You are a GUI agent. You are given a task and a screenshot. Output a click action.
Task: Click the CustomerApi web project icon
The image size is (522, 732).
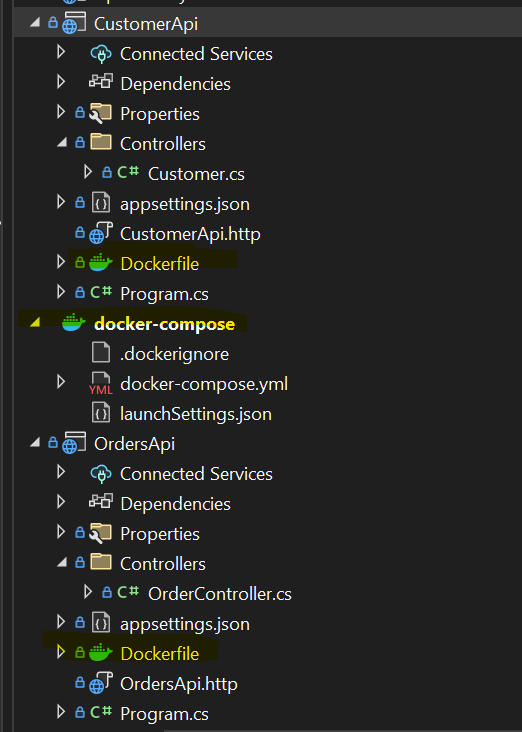click(x=74, y=23)
